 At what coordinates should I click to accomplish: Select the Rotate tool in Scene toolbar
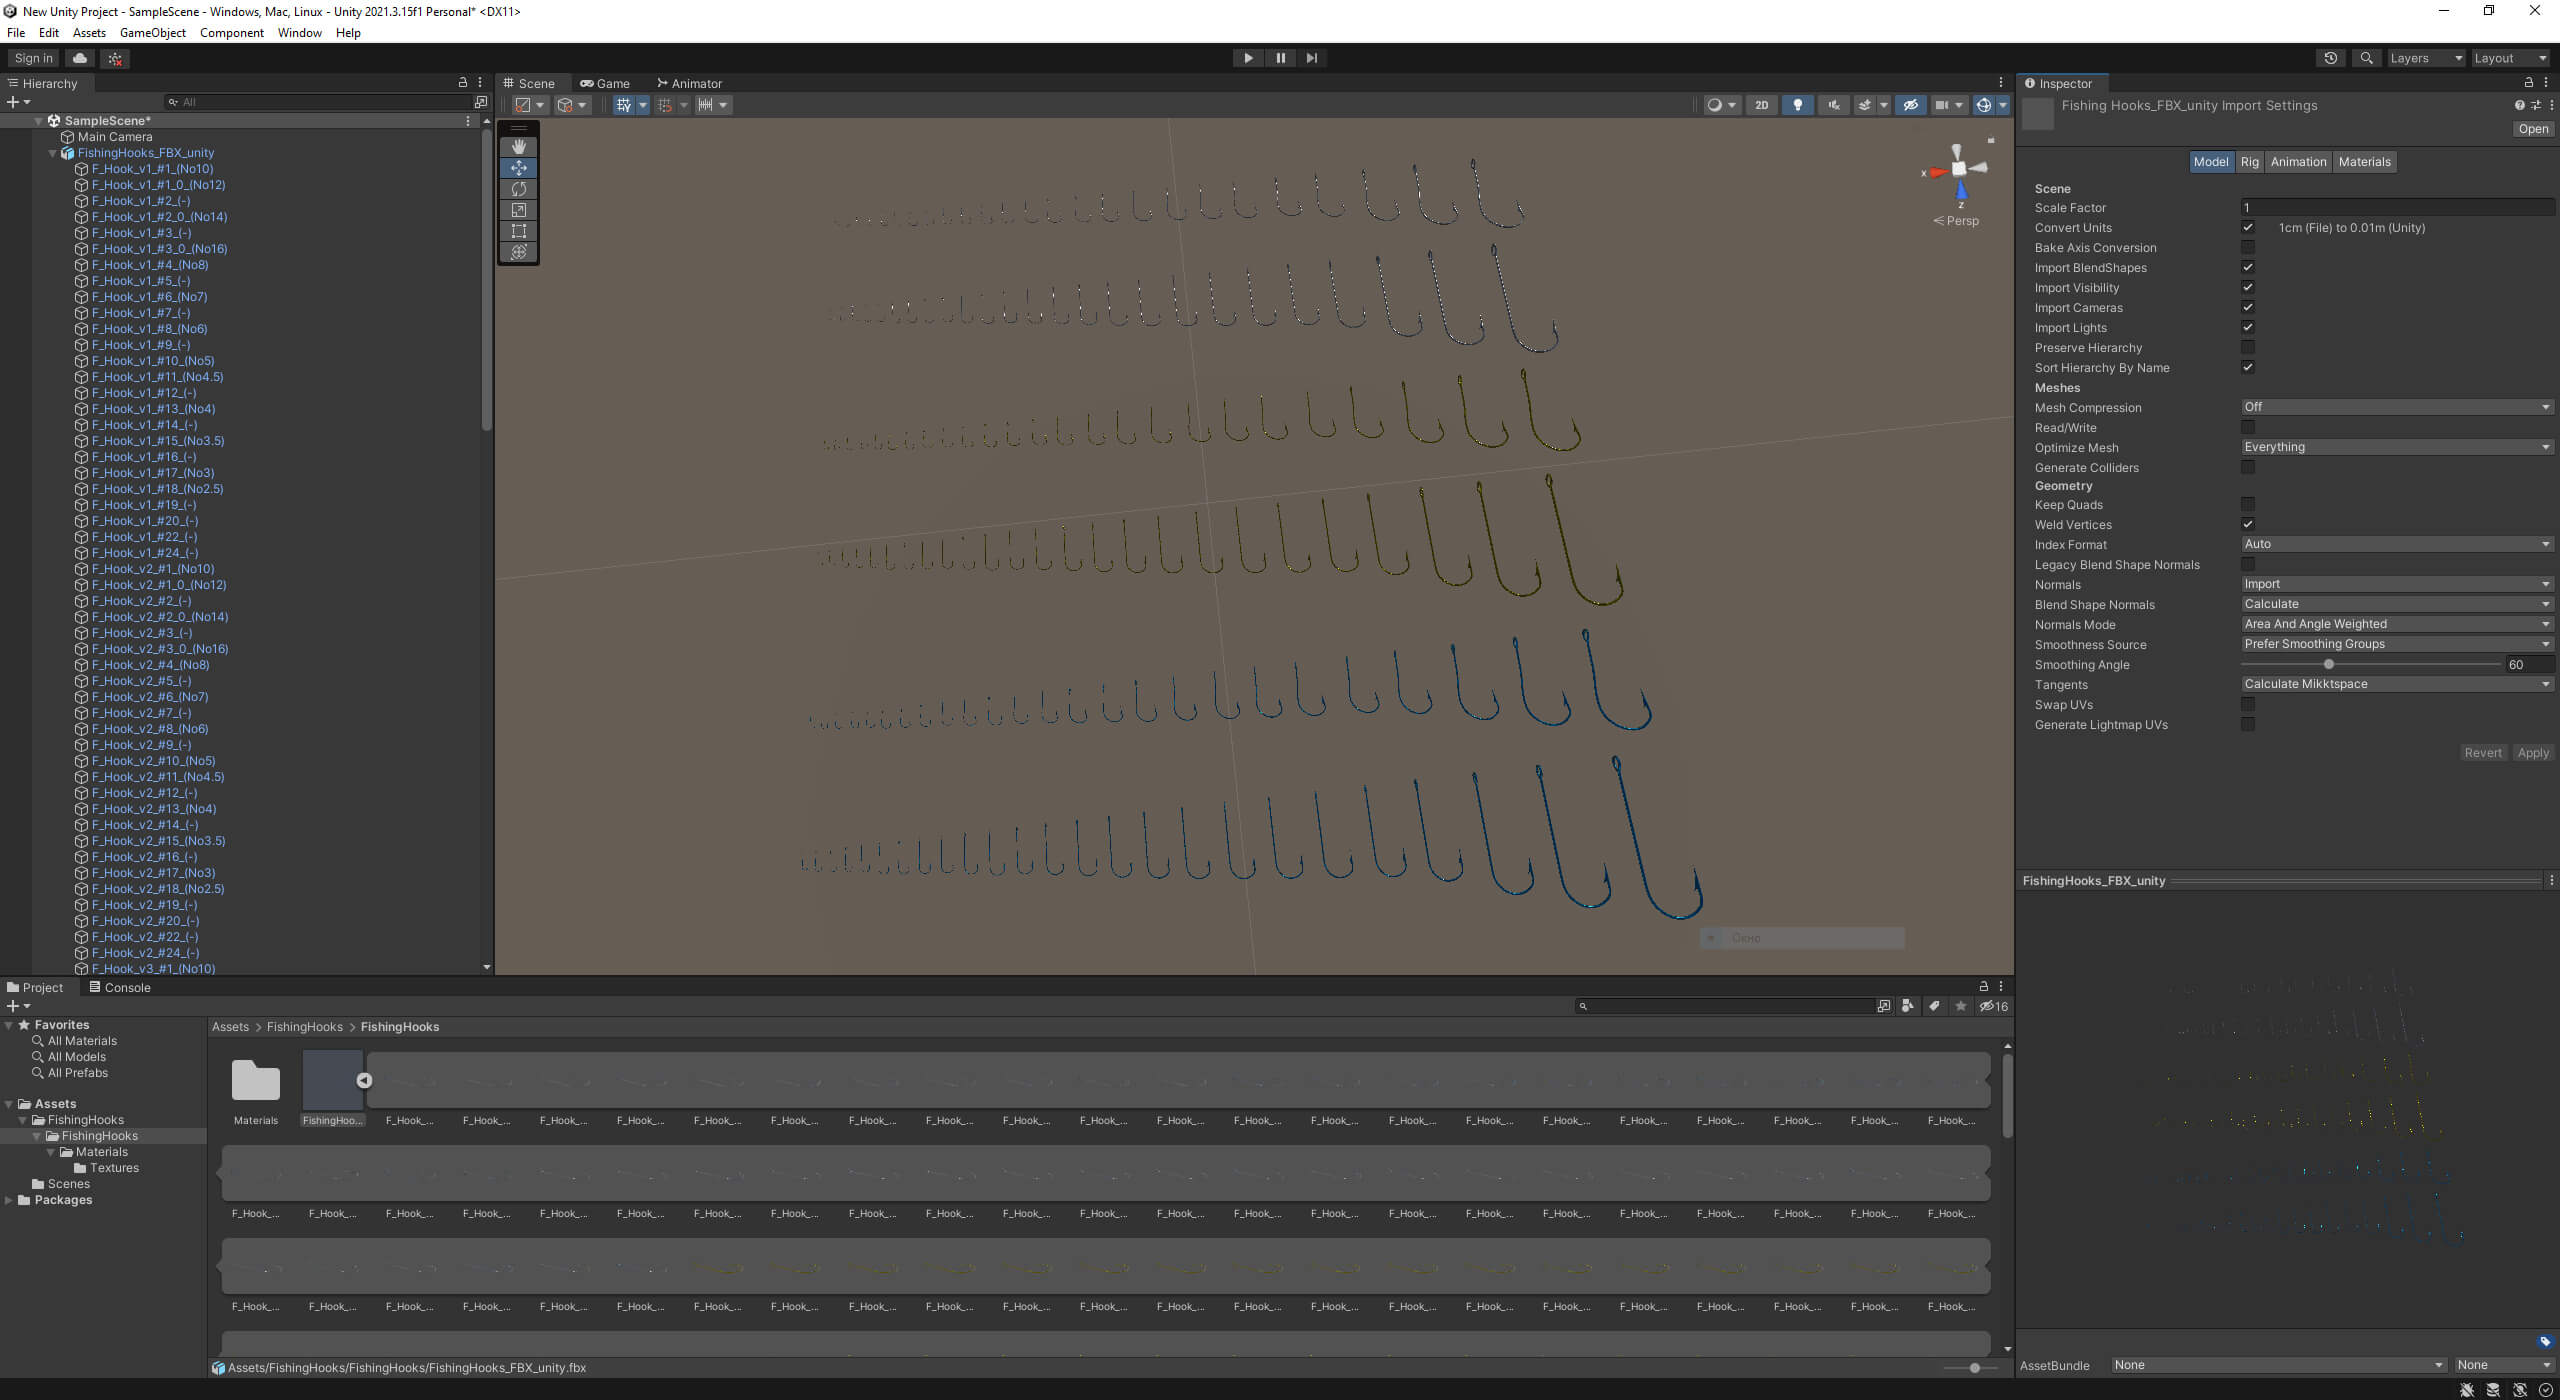518,189
